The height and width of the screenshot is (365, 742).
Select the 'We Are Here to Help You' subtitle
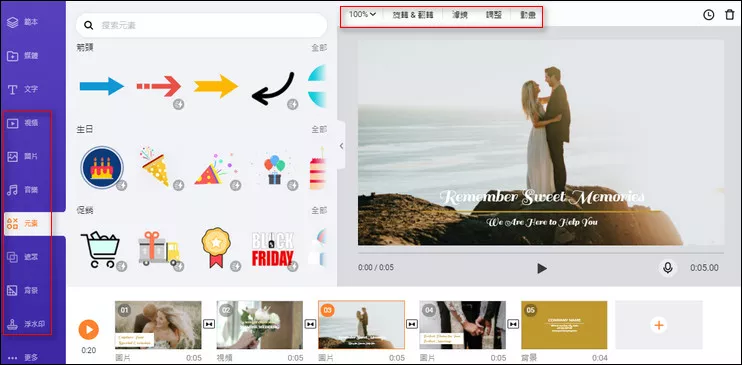click(x=542, y=222)
